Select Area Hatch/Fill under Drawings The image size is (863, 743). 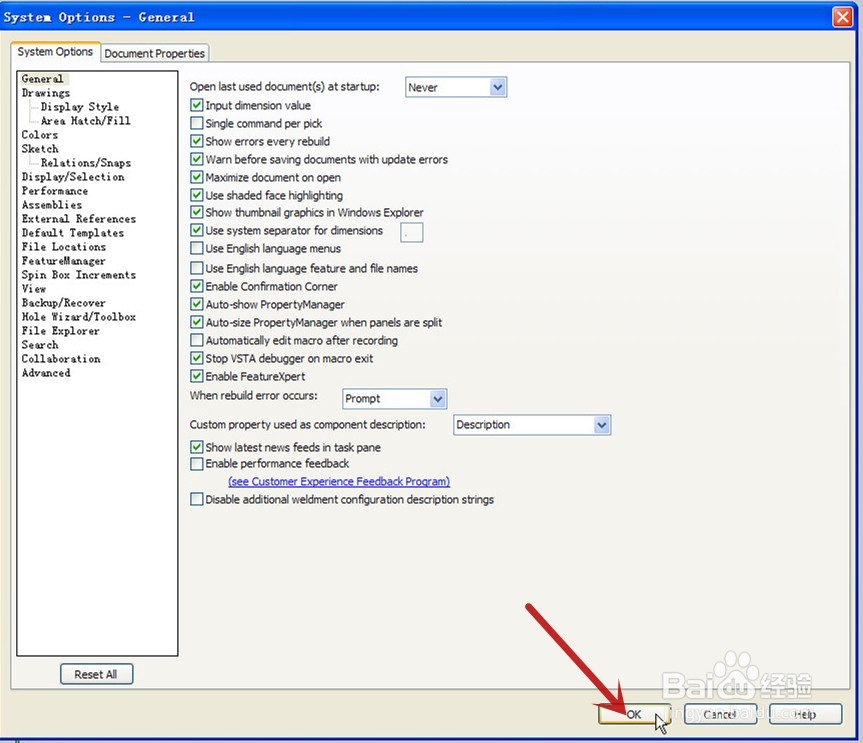click(85, 121)
